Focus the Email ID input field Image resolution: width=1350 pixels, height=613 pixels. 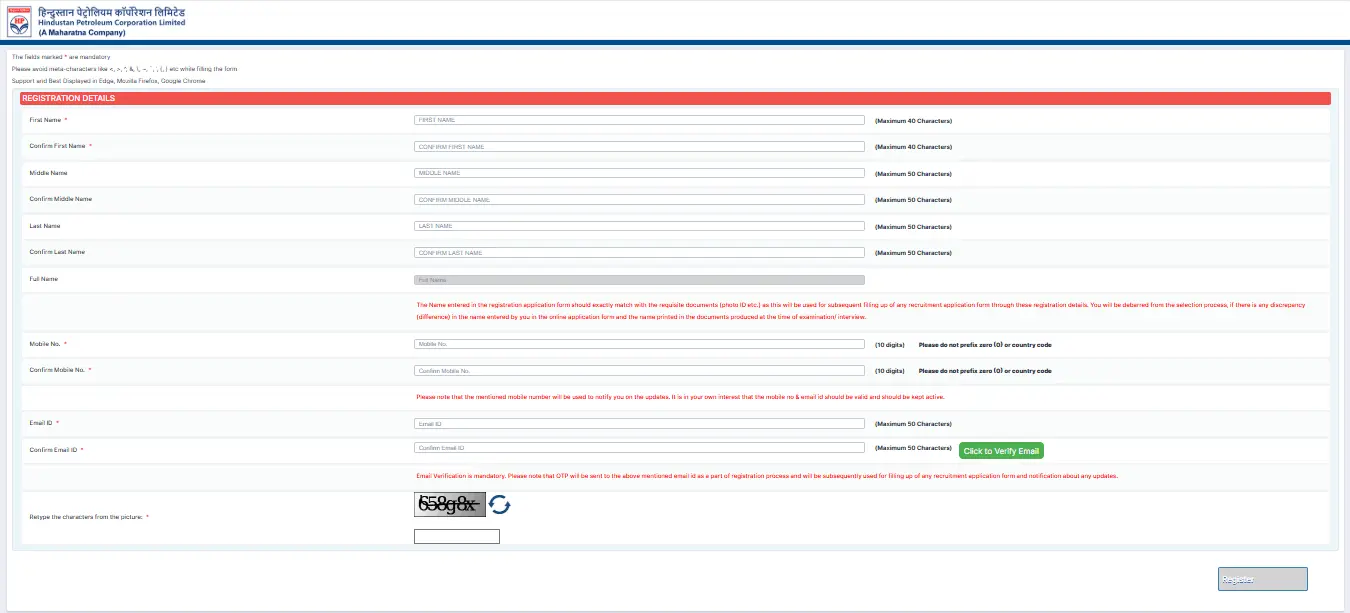(639, 424)
